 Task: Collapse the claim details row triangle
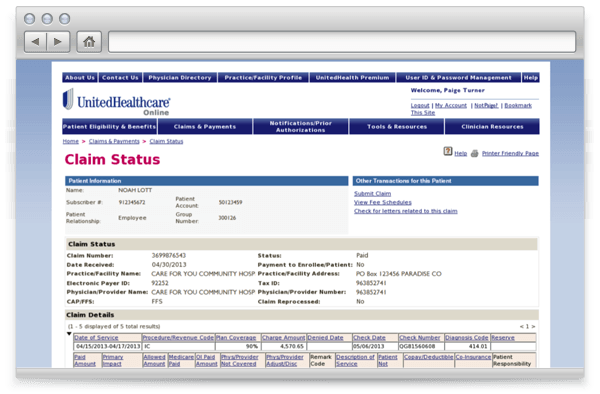pos(69,334)
